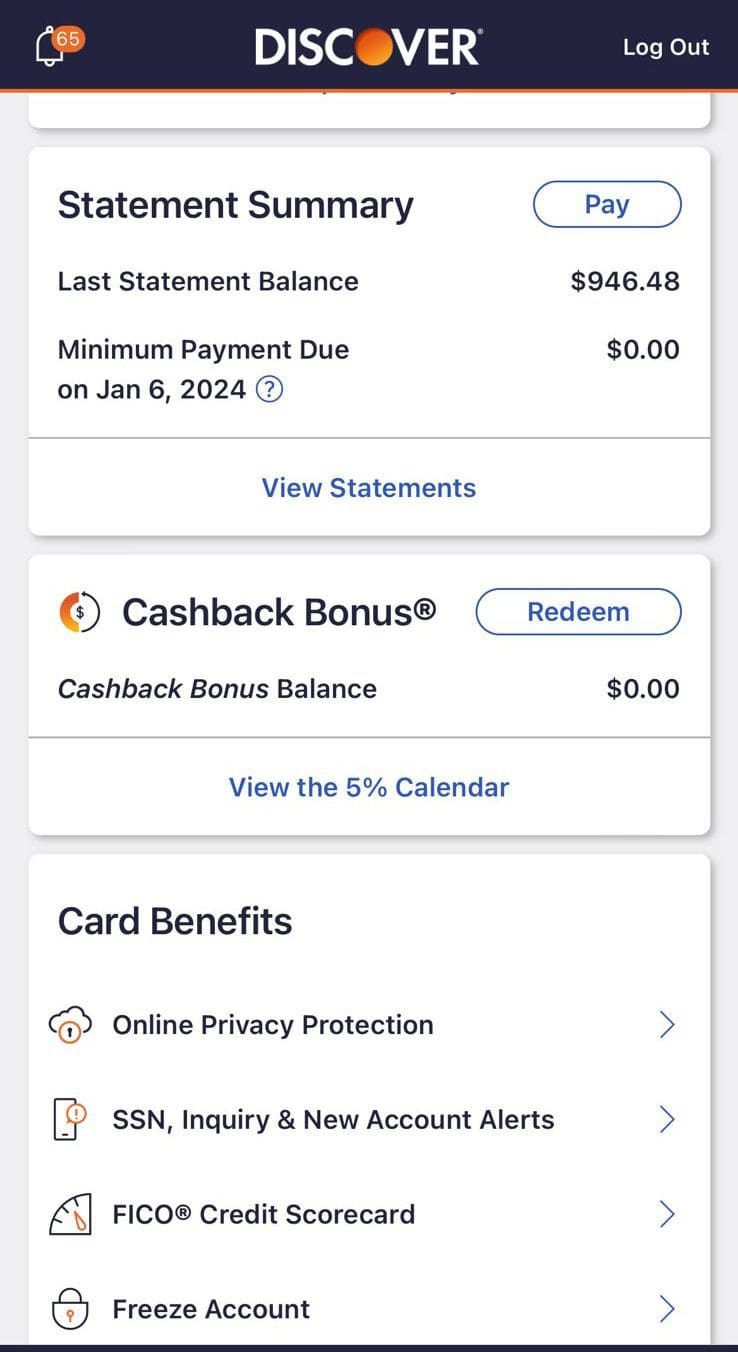Open the Card Benefits section
Viewport: 738px width, 1352px height.
(x=175, y=920)
